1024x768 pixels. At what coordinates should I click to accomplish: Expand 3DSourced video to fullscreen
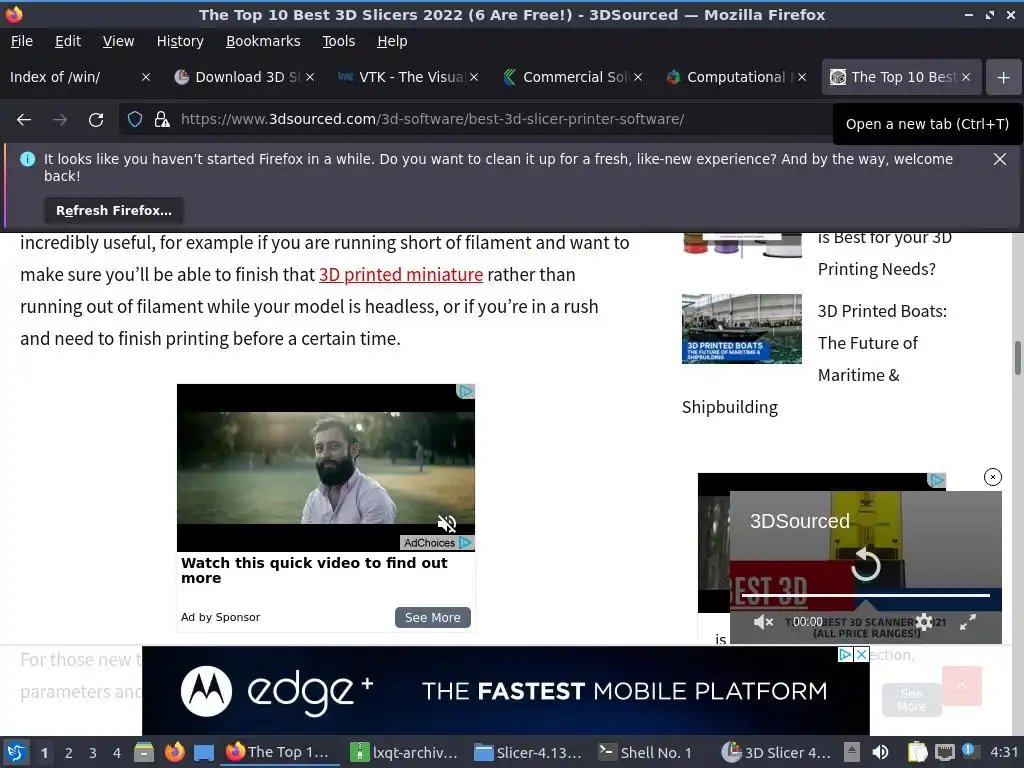pos(968,622)
